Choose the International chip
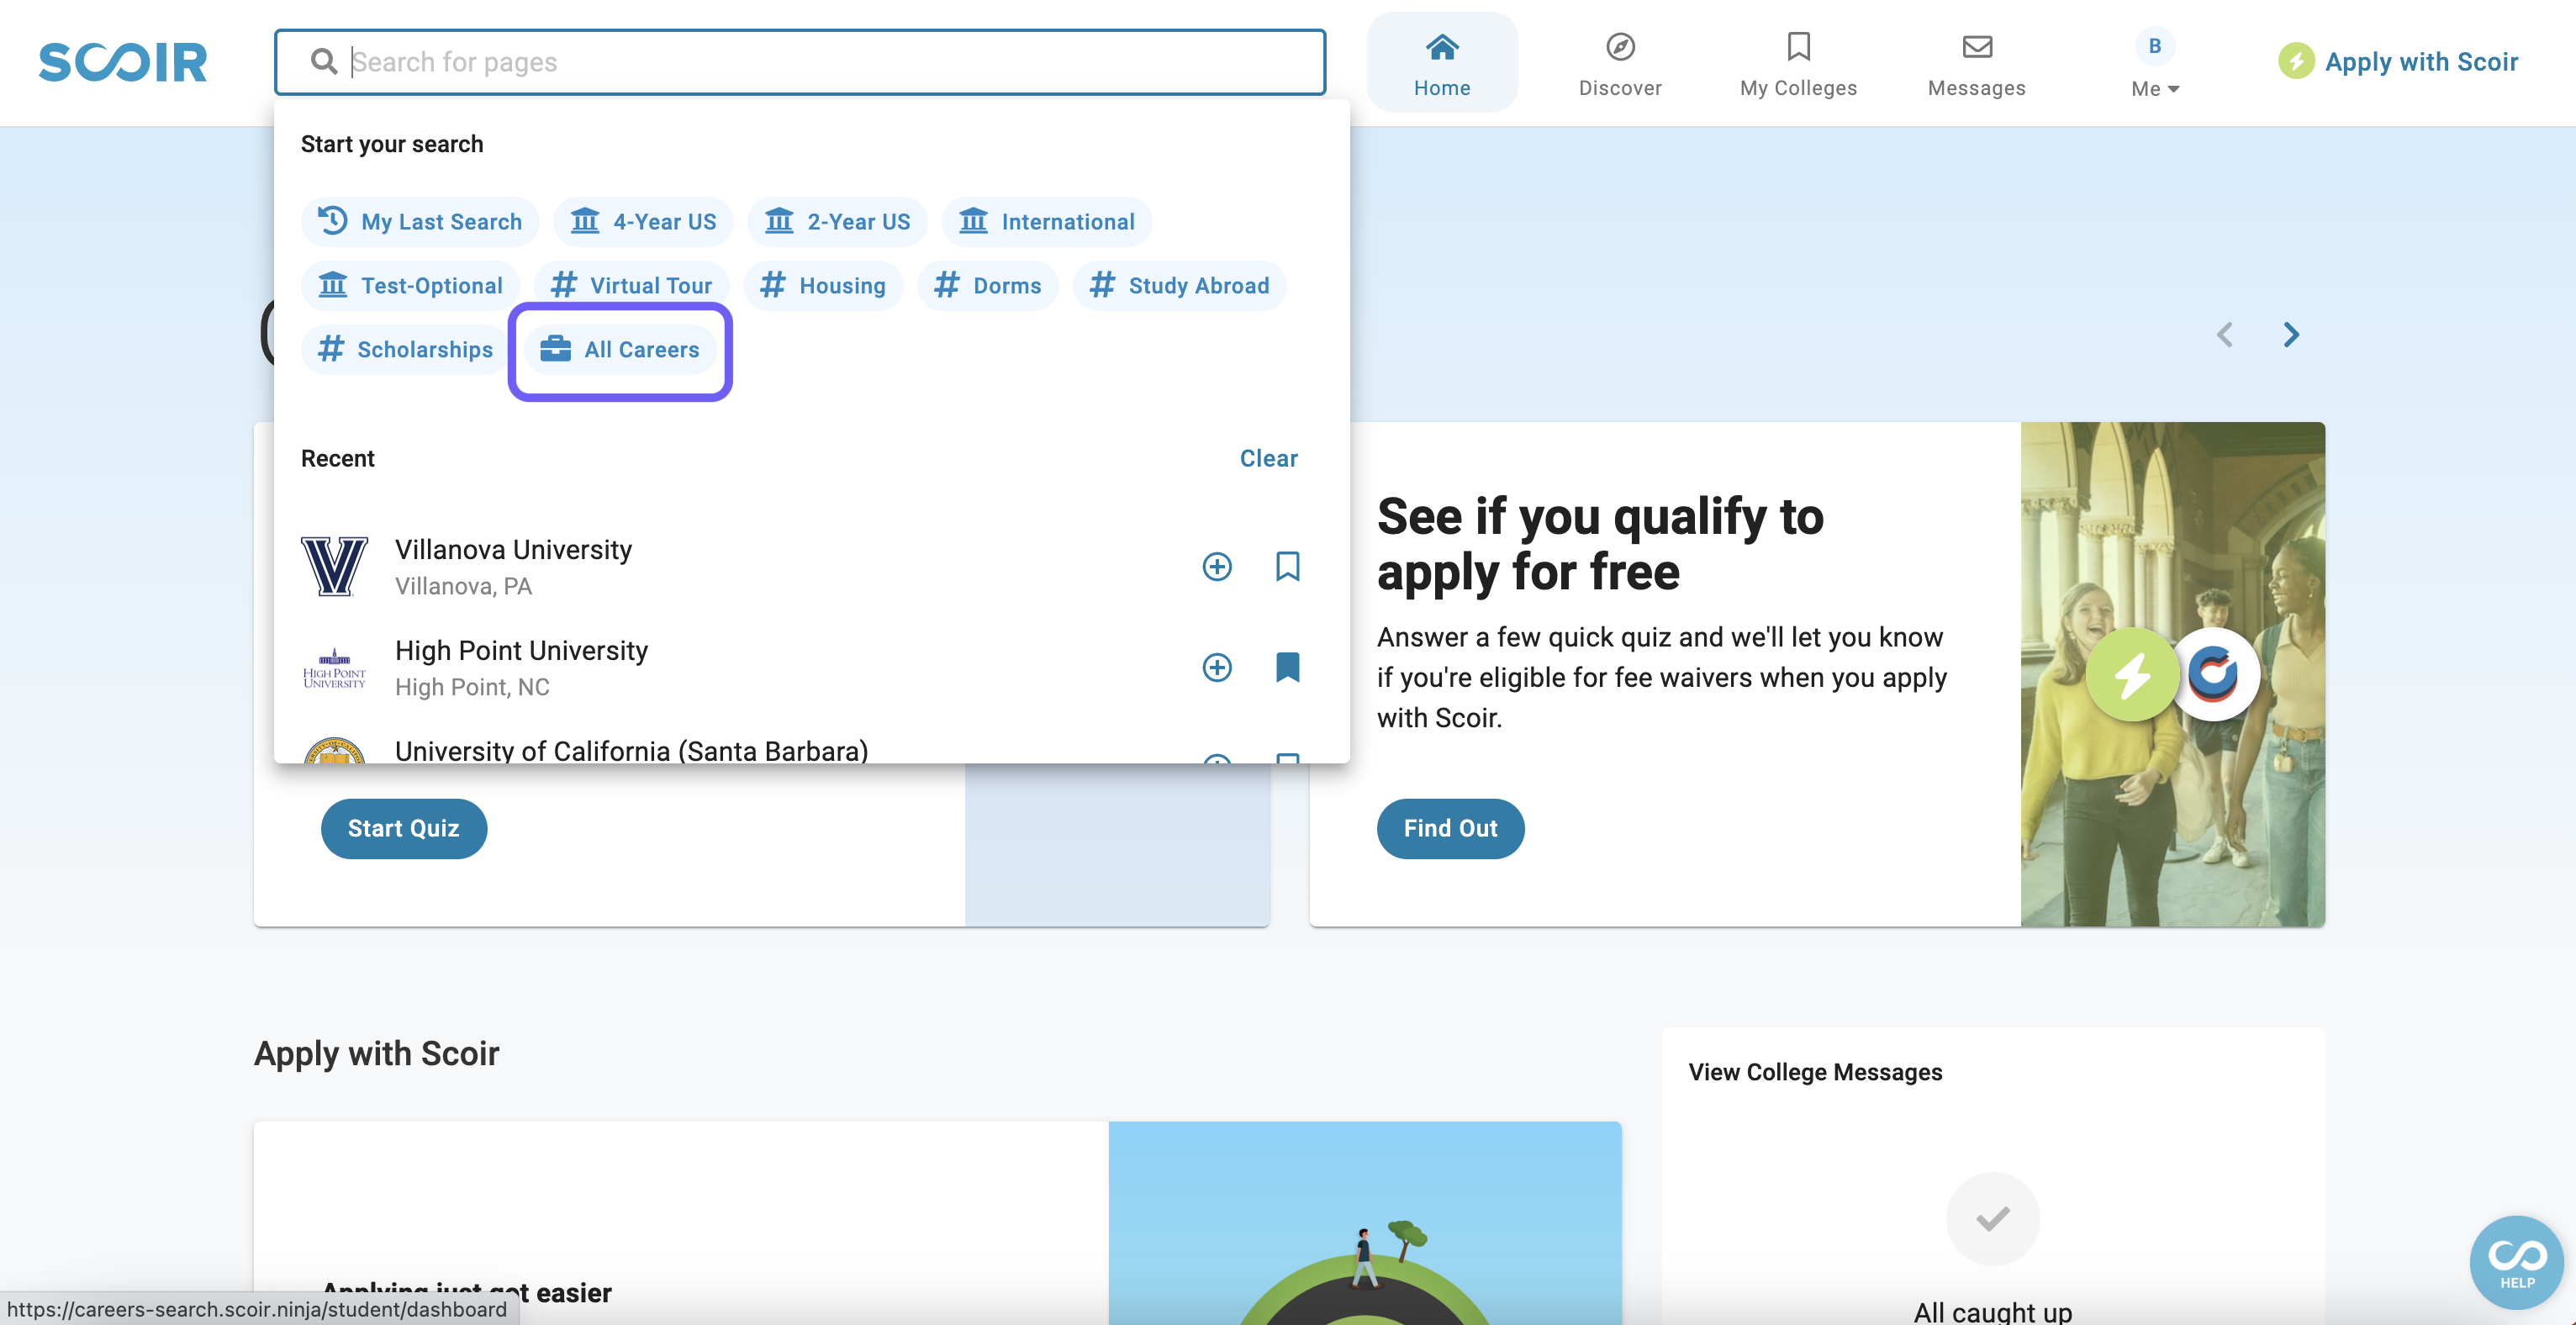The height and width of the screenshot is (1325, 2576). click(1046, 222)
